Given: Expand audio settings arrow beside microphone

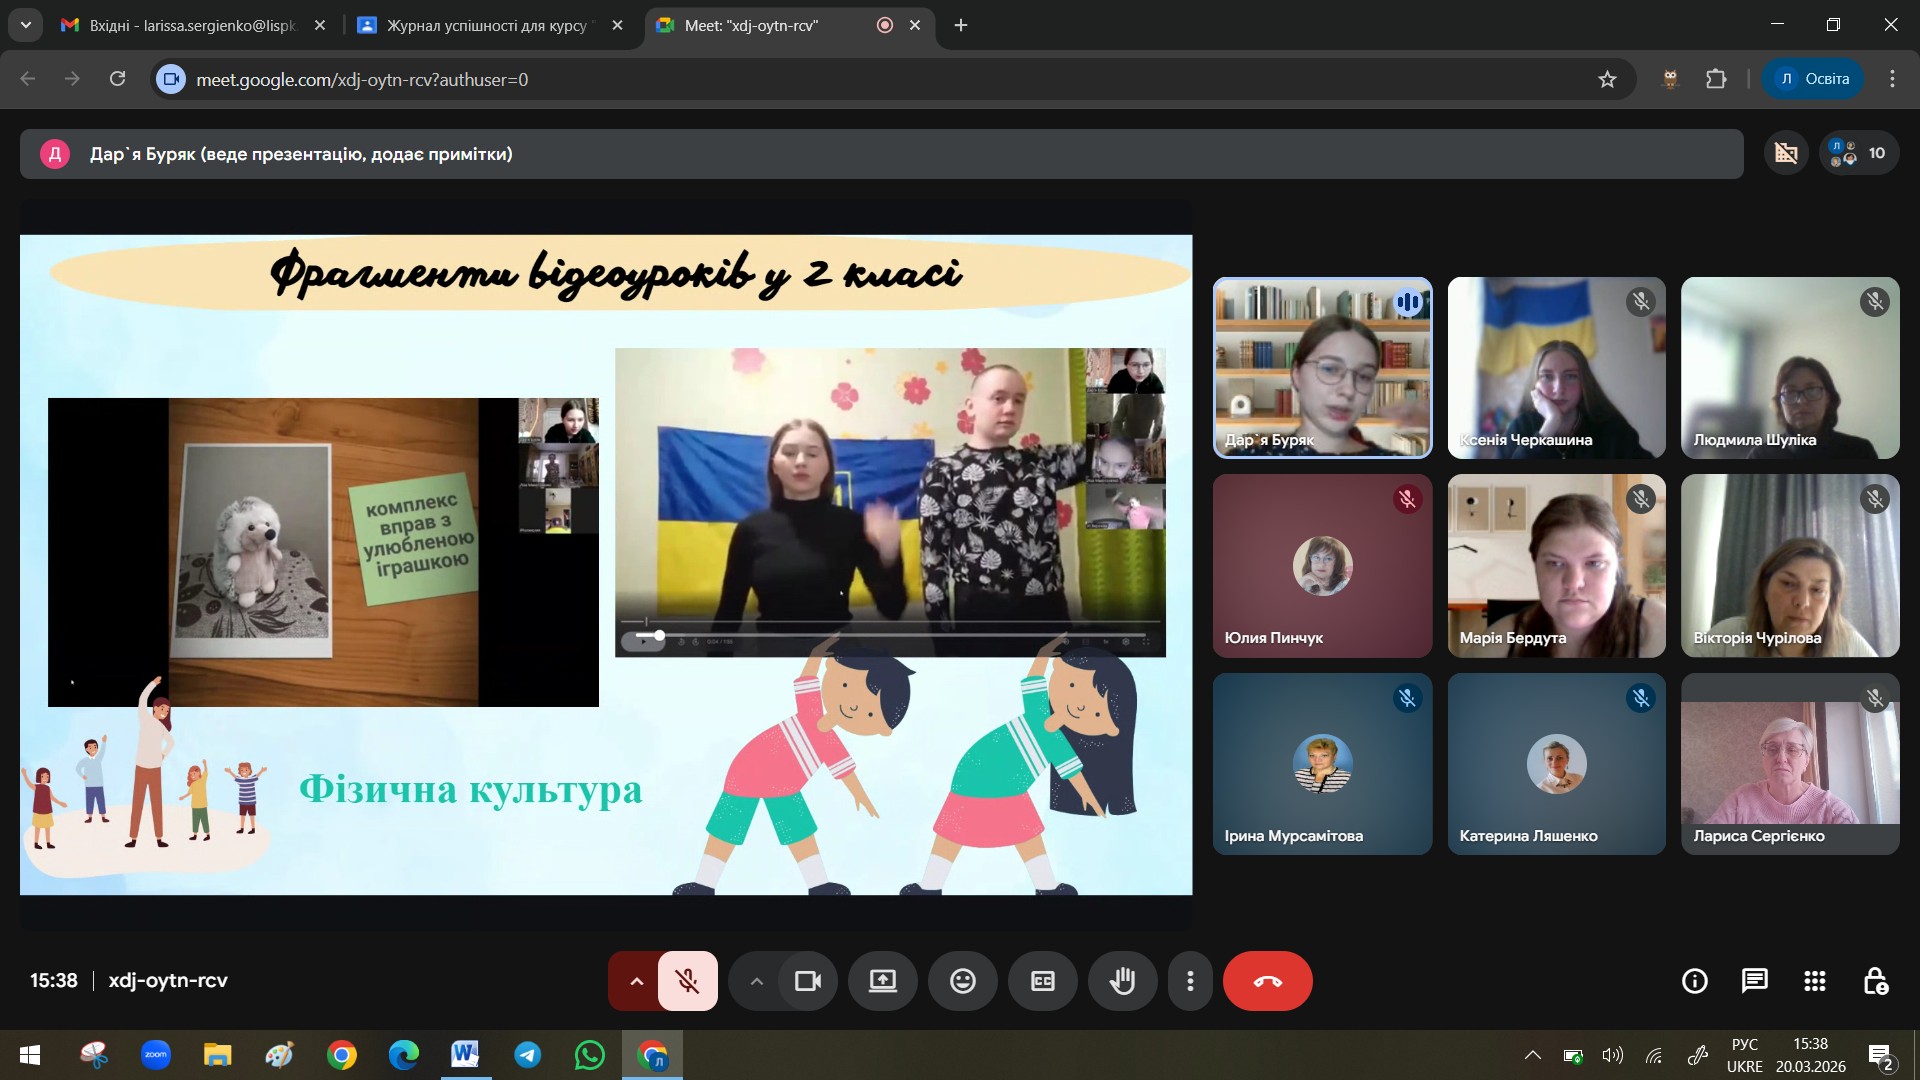Looking at the screenshot, I should [x=636, y=981].
